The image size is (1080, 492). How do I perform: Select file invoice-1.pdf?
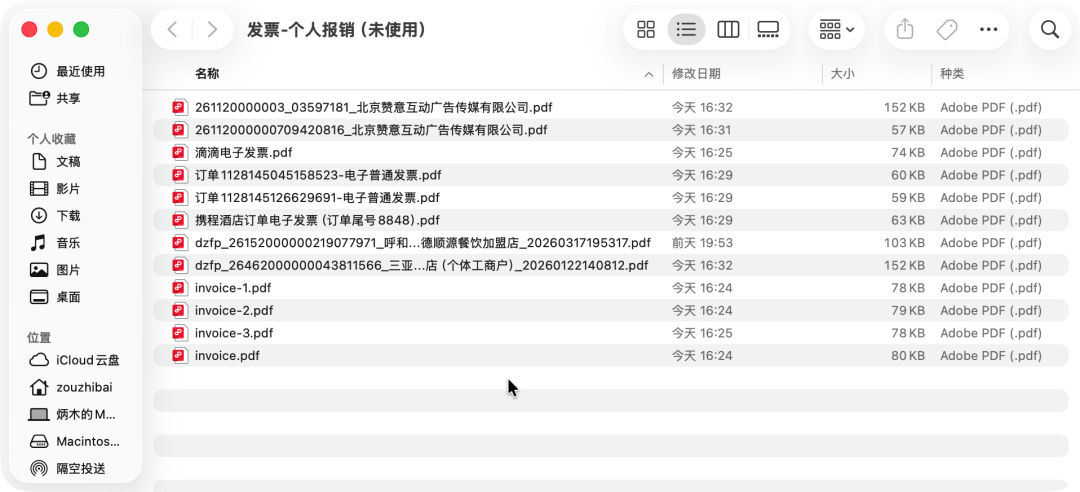pos(610,288)
